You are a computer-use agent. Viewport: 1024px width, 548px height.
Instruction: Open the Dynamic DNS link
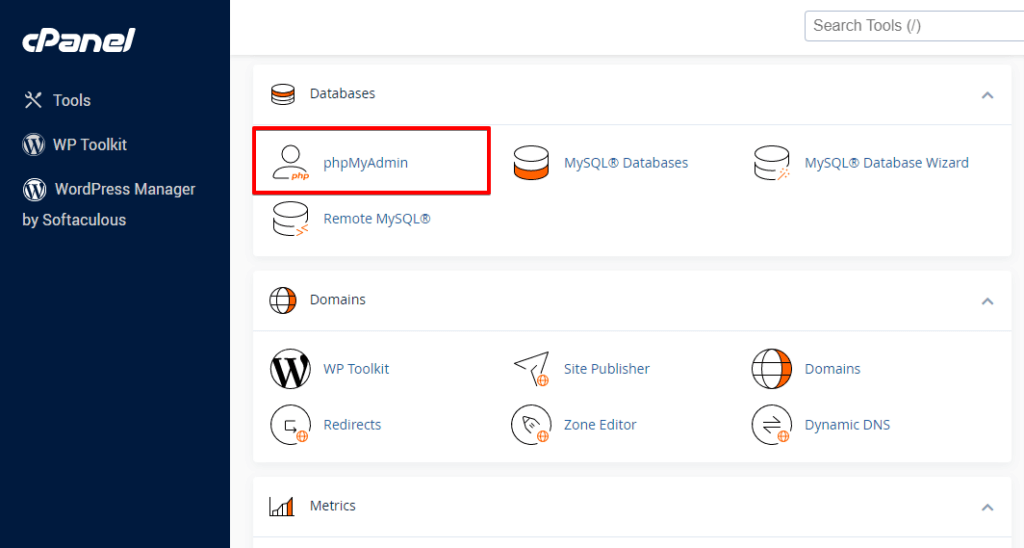(x=847, y=425)
